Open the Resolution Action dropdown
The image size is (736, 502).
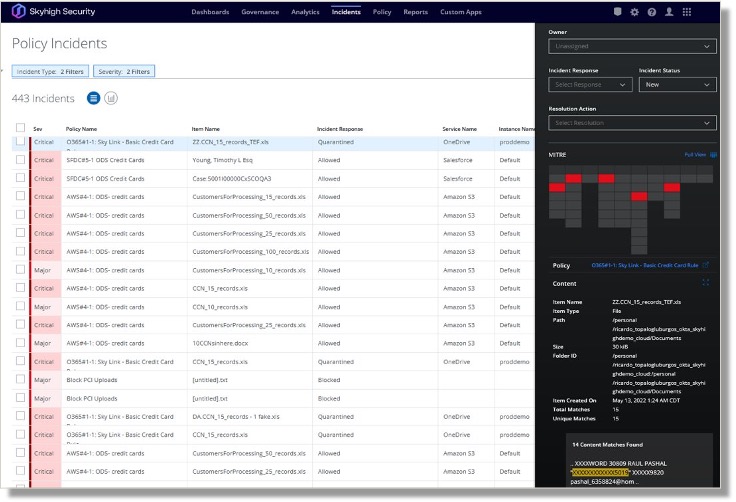click(632, 123)
